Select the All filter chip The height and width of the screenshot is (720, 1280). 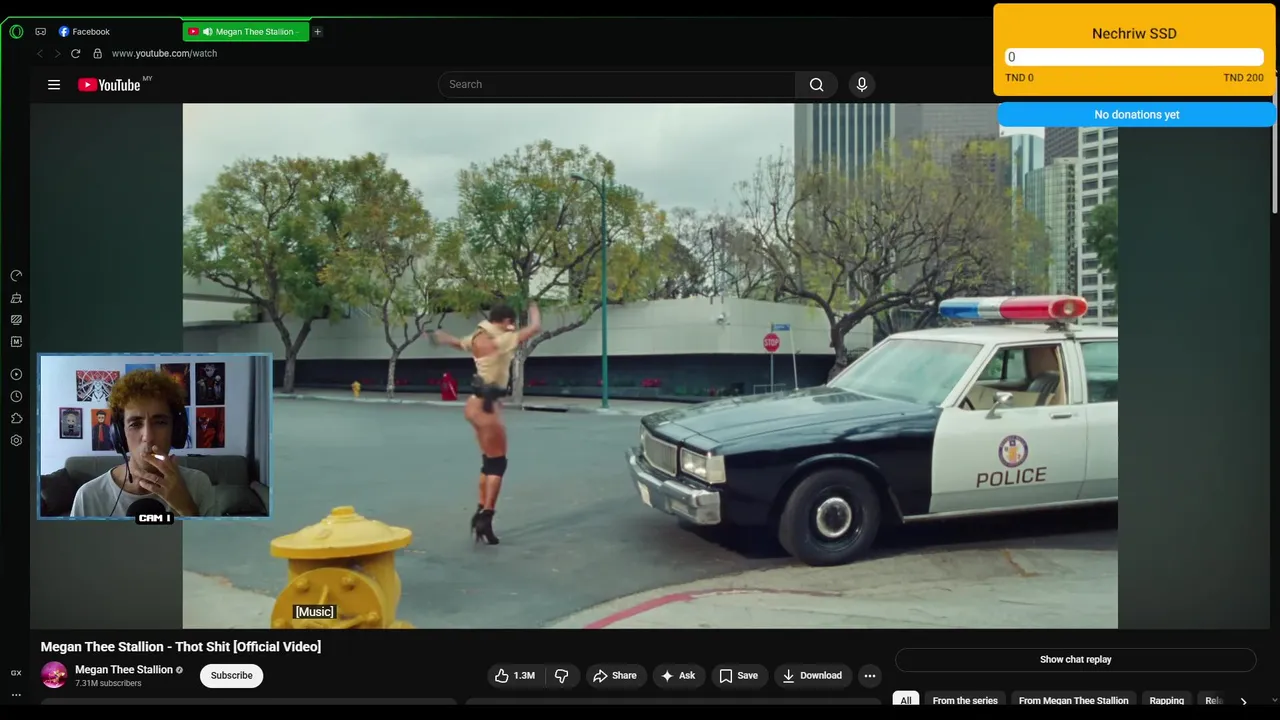pos(906,701)
